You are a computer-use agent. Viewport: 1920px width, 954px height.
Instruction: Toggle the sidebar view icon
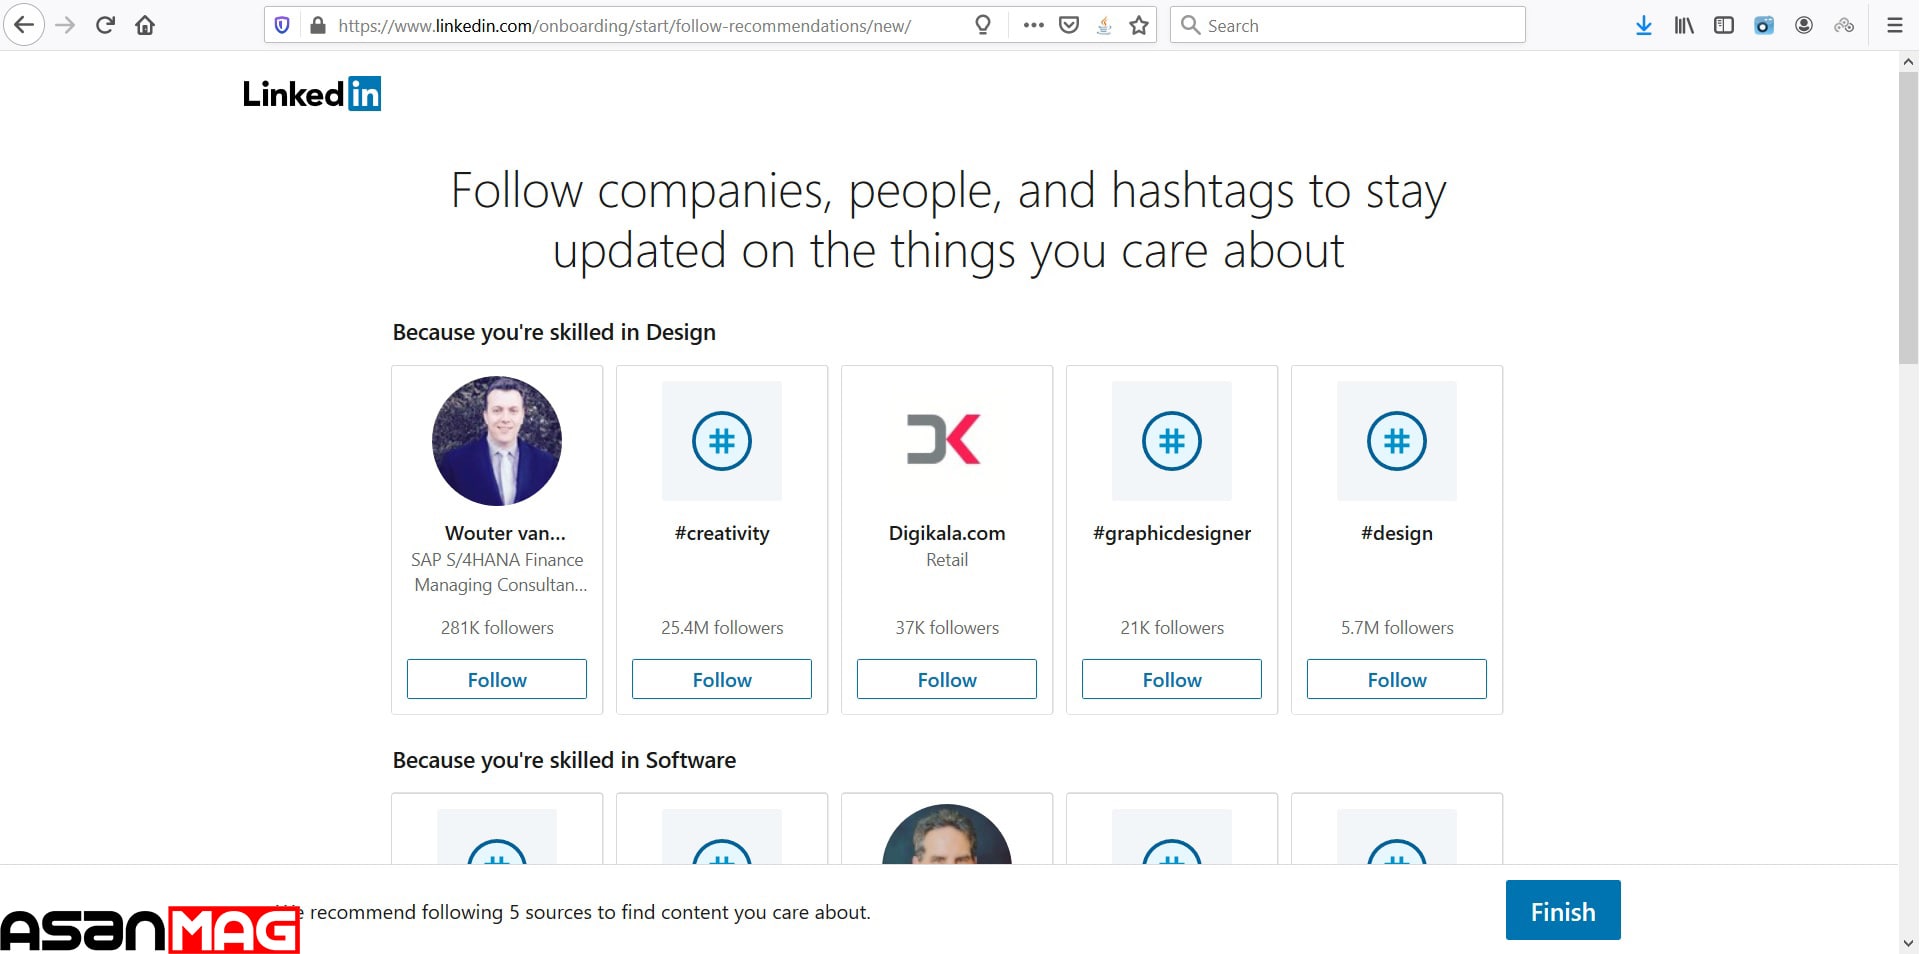pyautogui.click(x=1724, y=25)
